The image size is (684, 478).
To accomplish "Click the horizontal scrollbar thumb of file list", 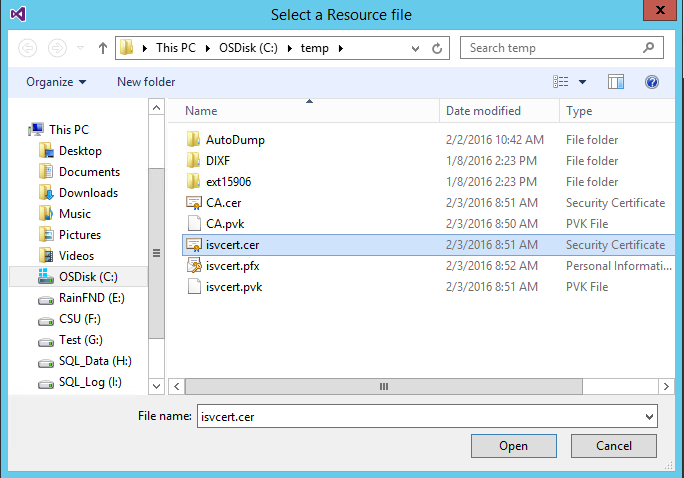I will (x=383, y=386).
